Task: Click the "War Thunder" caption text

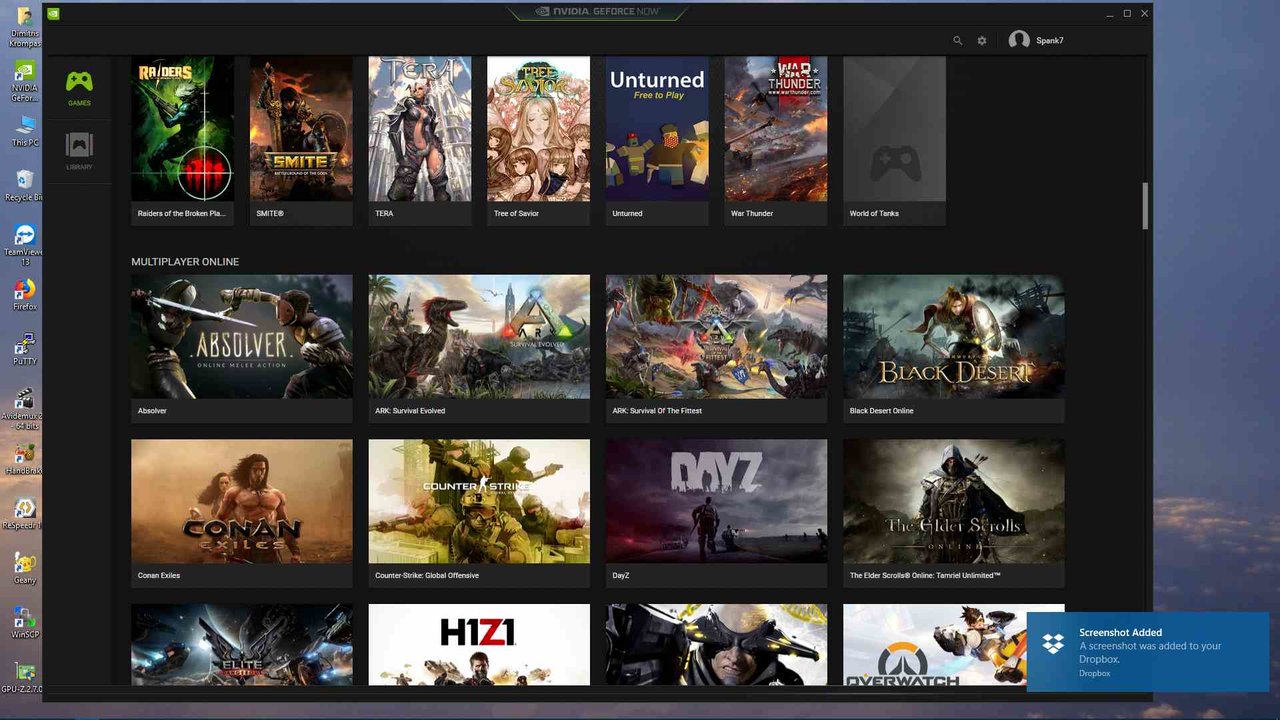Action: 752,213
